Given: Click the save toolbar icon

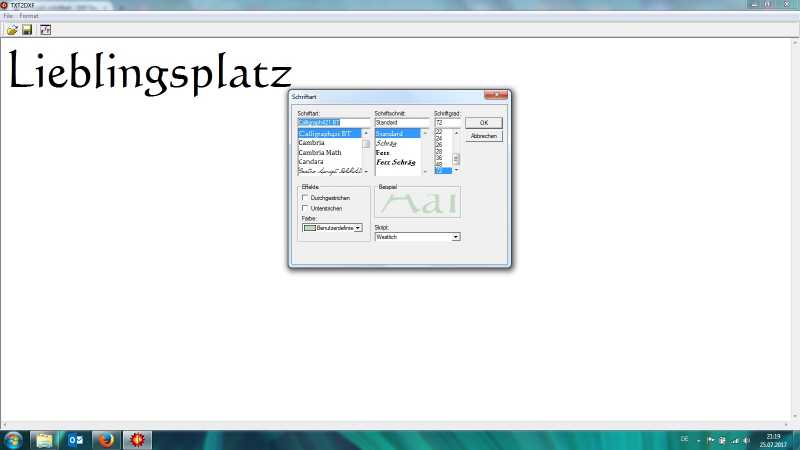Looking at the screenshot, I should (x=27, y=29).
